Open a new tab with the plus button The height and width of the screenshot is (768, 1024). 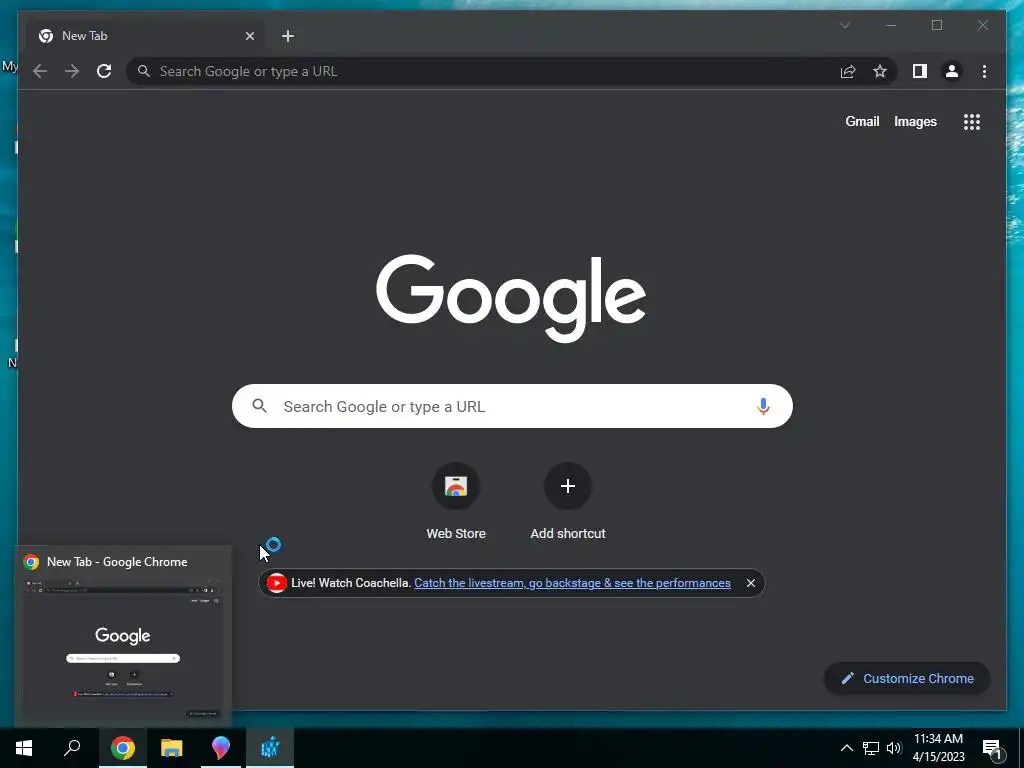pos(288,36)
